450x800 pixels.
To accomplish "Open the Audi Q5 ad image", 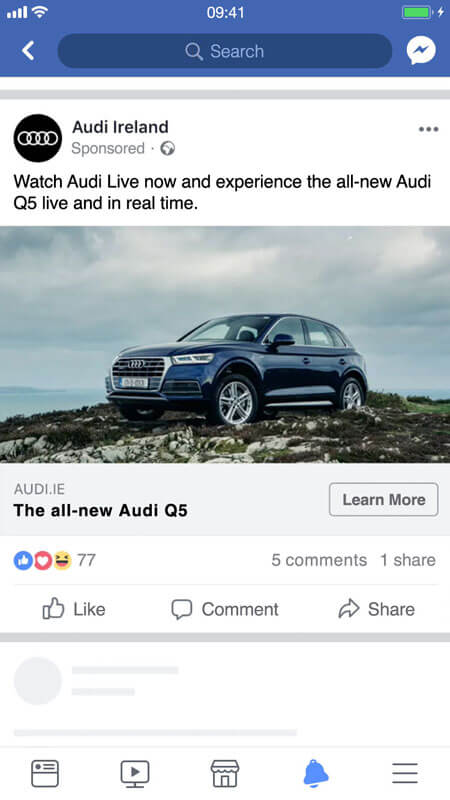I will coord(225,344).
